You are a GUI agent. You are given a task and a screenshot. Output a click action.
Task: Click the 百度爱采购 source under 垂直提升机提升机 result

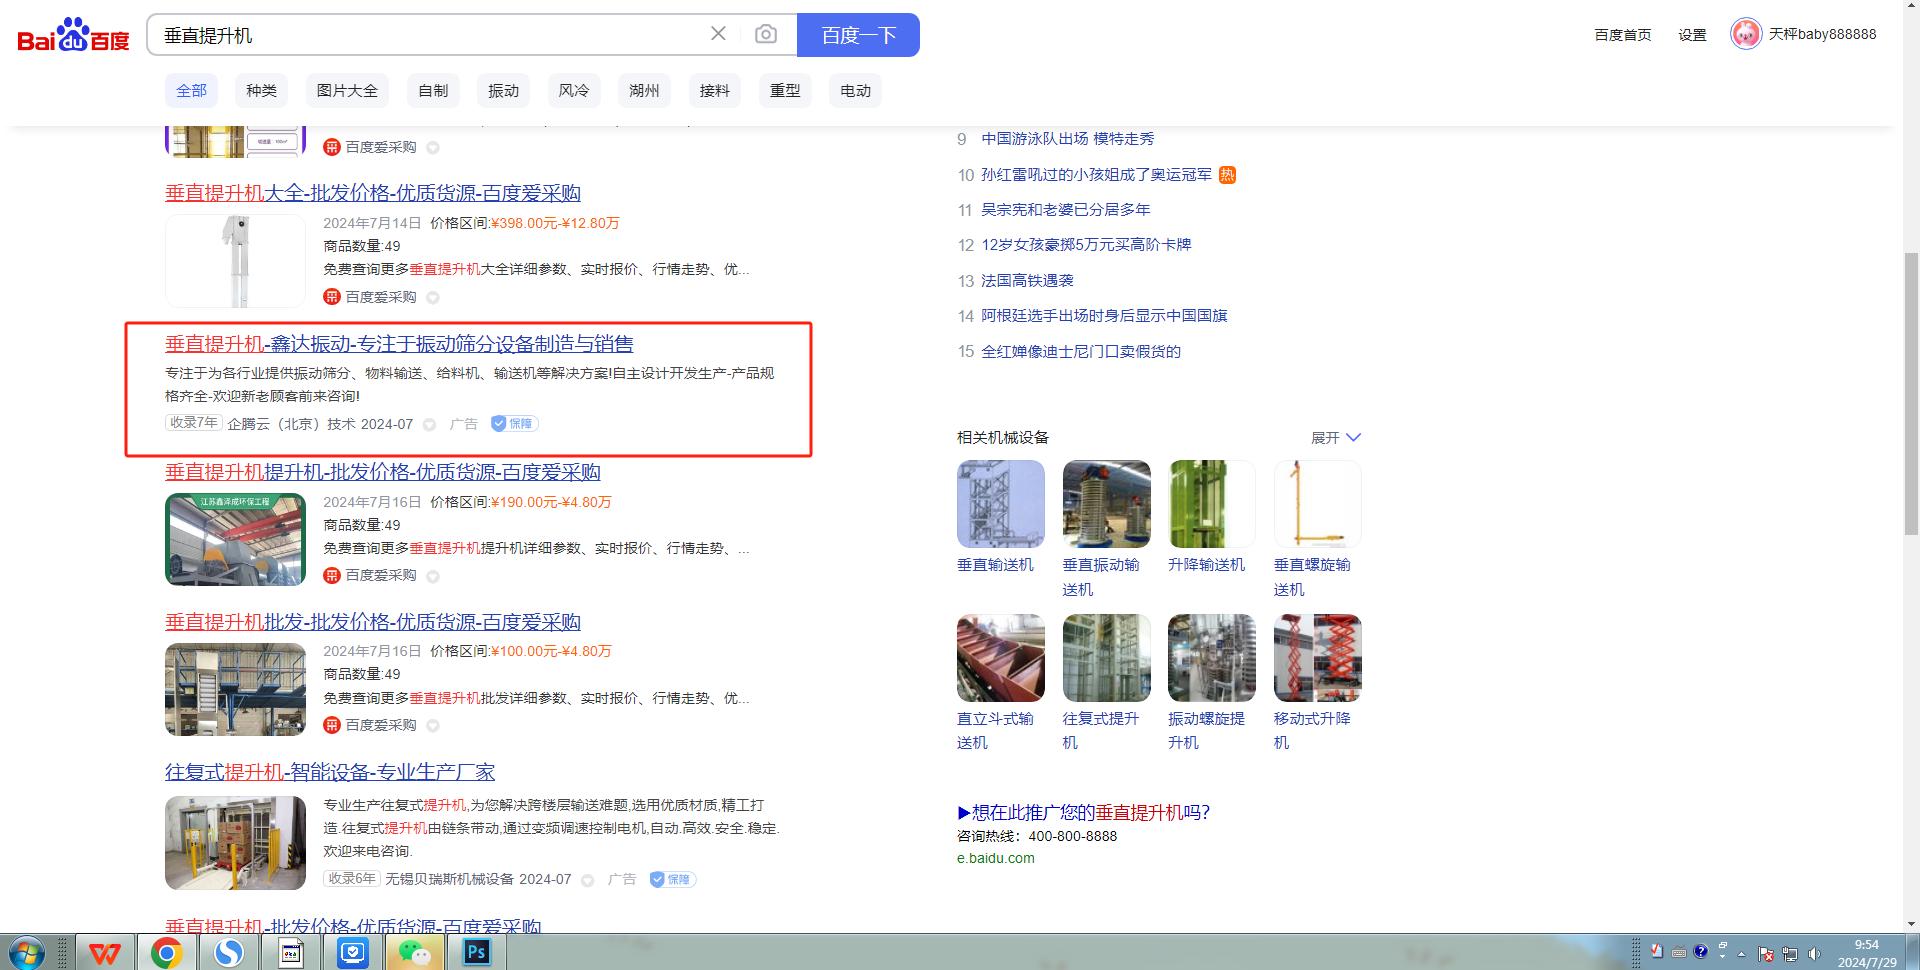381,576
